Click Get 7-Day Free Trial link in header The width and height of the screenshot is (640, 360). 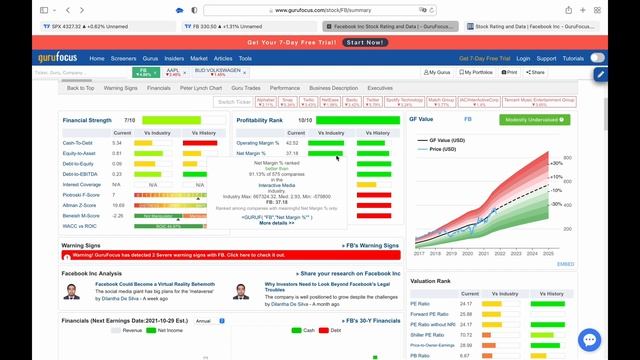pos(484,58)
